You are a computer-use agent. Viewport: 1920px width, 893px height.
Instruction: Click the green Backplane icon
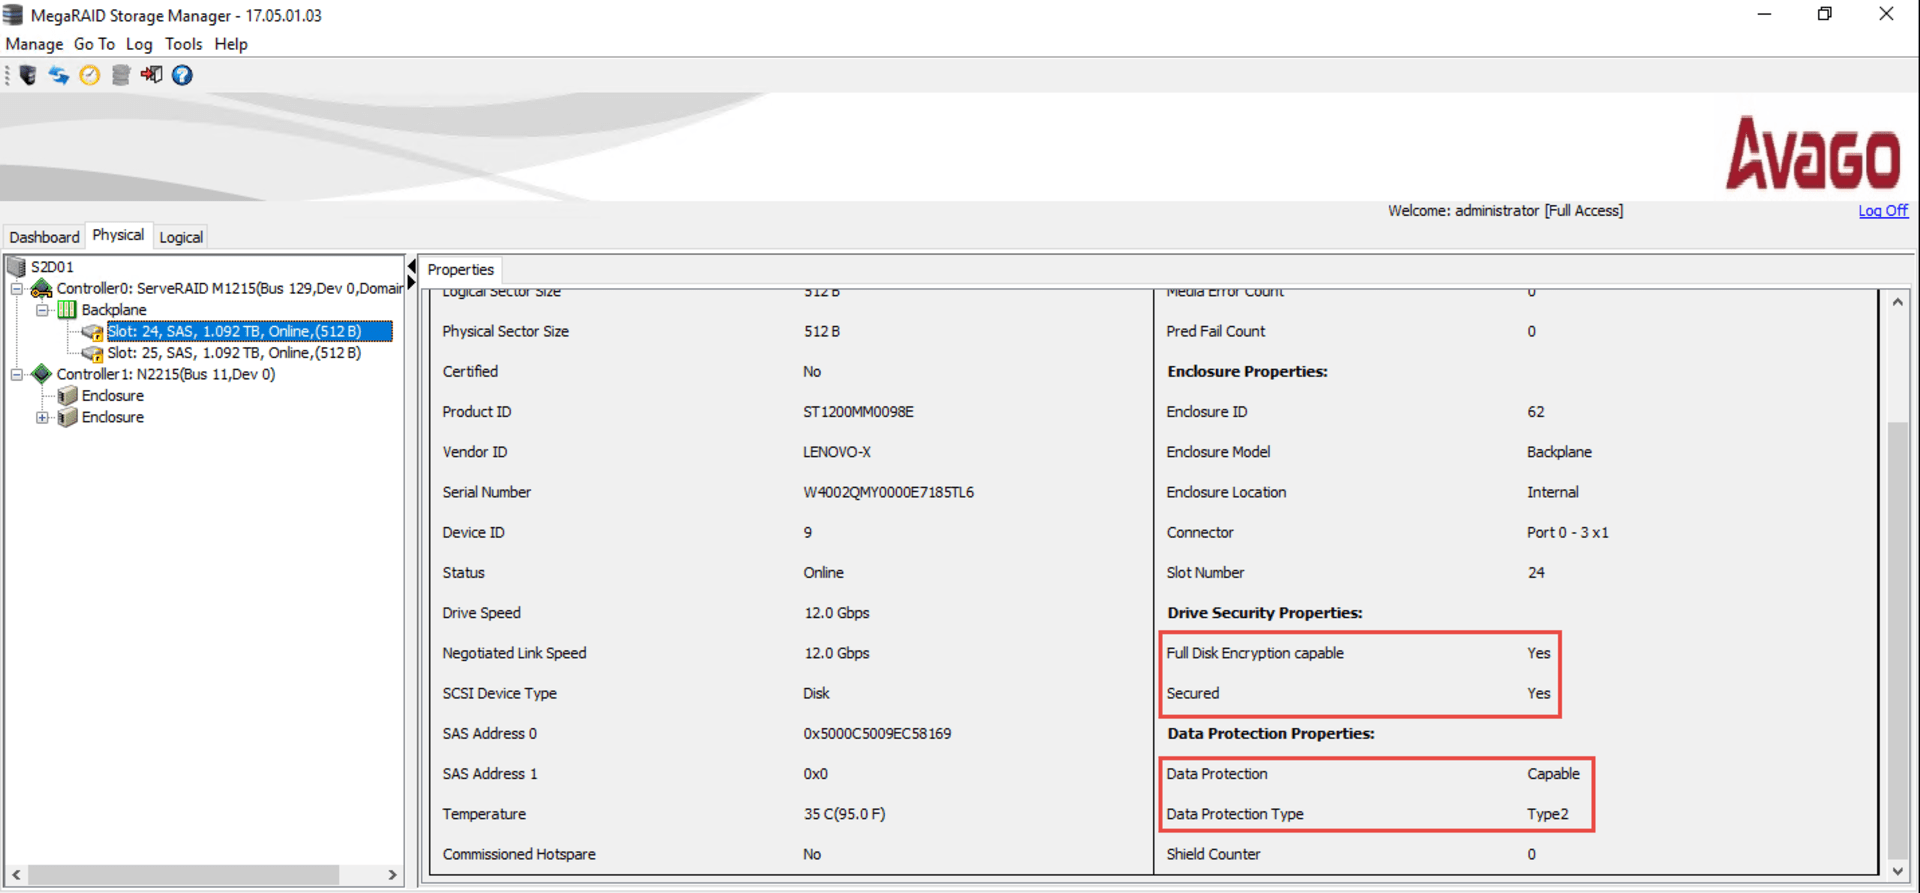click(67, 310)
